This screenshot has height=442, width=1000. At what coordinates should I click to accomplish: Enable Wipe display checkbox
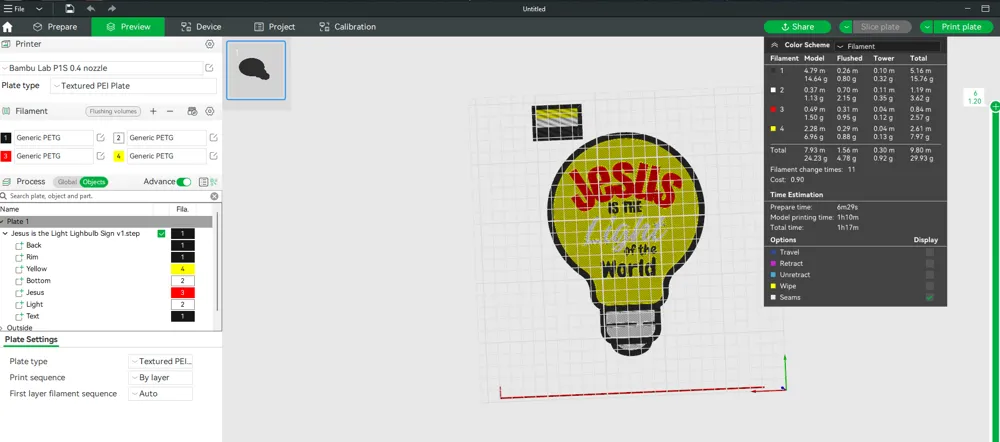tap(930, 286)
